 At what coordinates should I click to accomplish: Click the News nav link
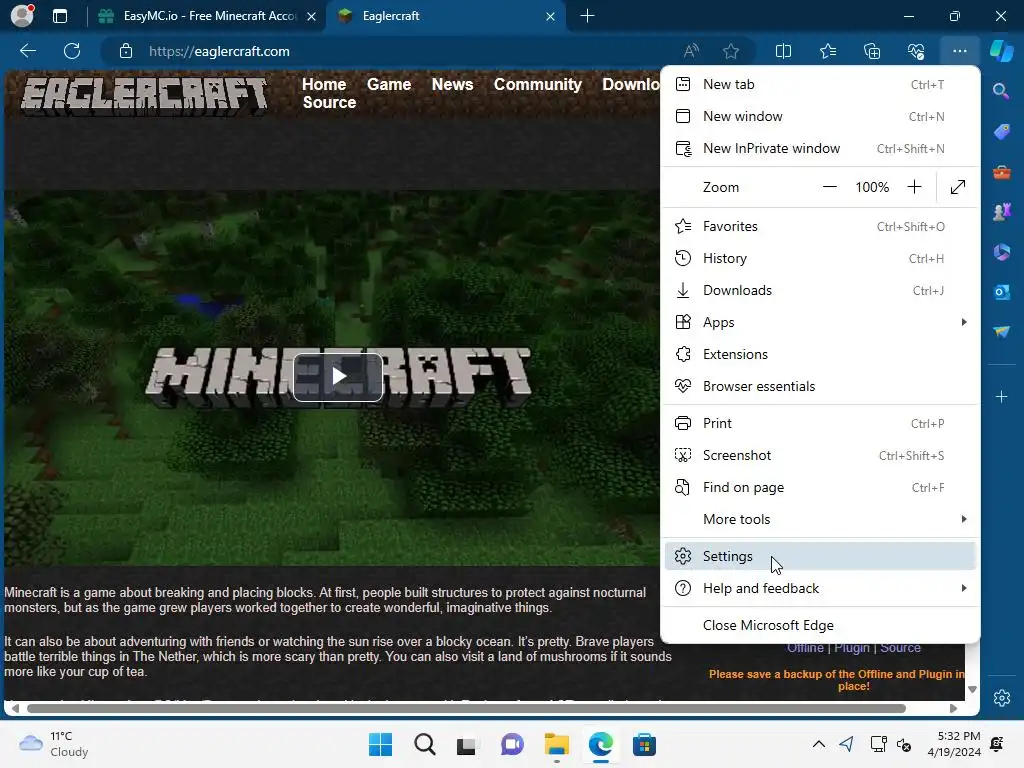tap(452, 84)
